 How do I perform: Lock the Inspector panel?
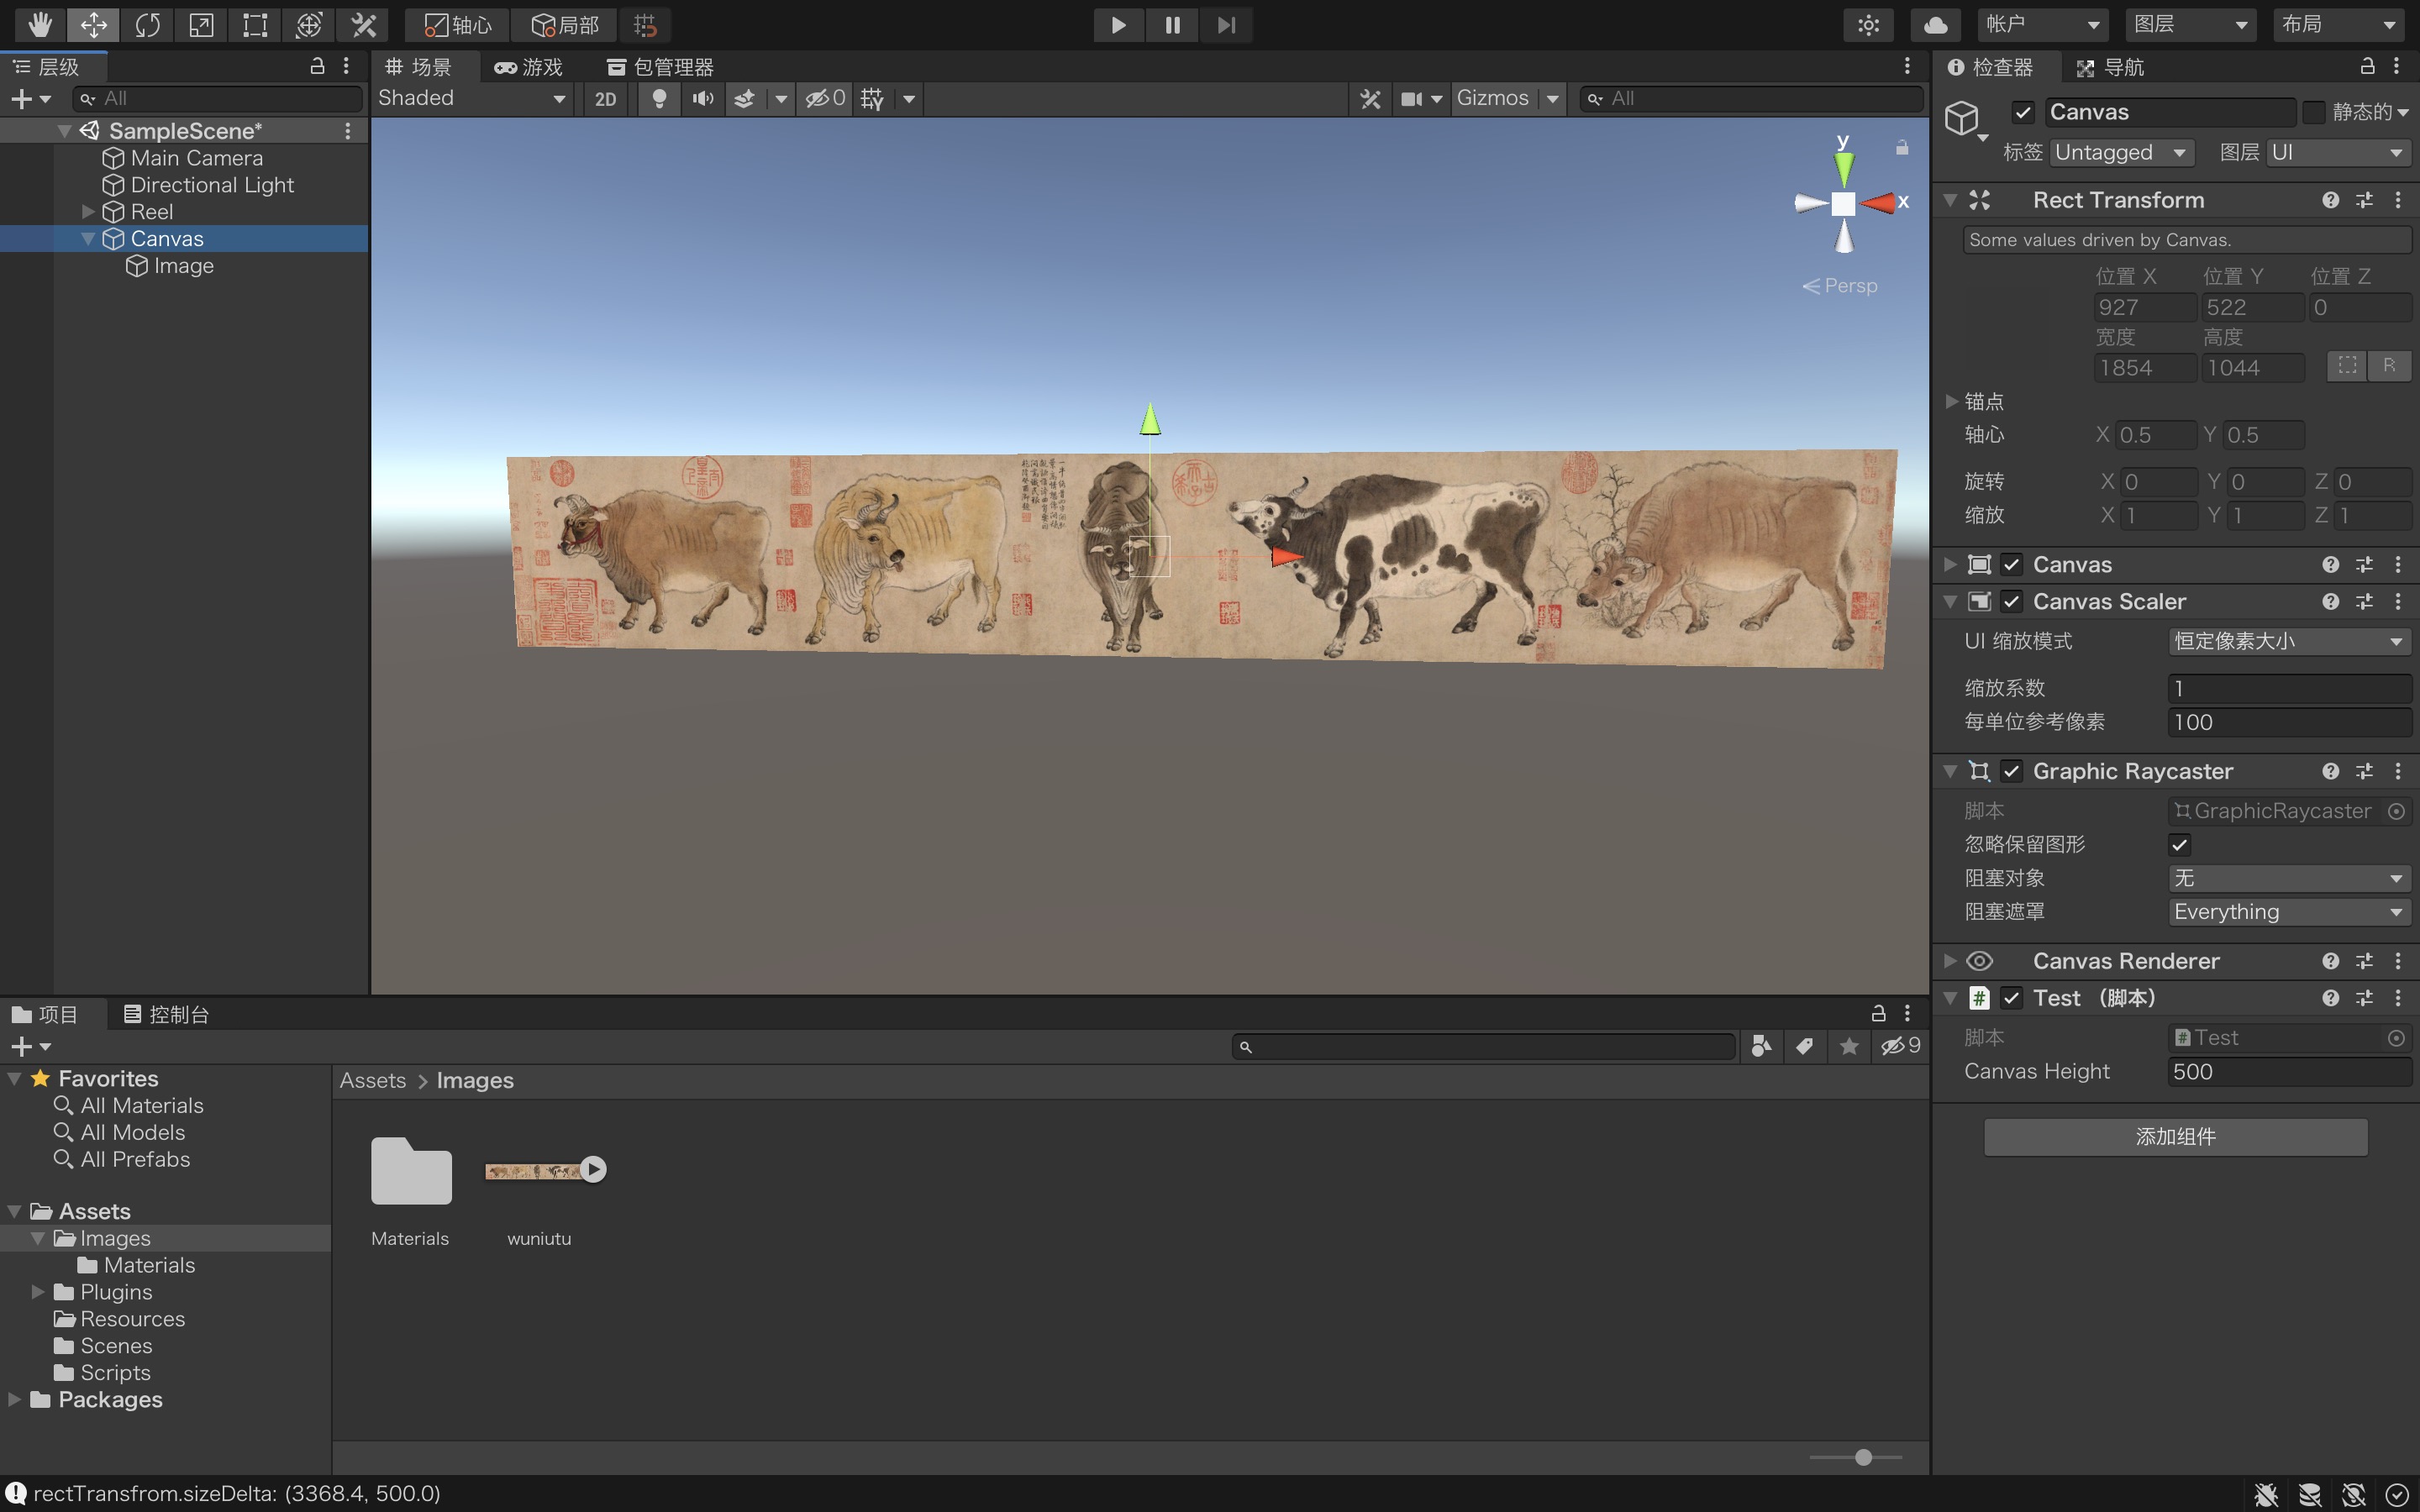(2366, 66)
